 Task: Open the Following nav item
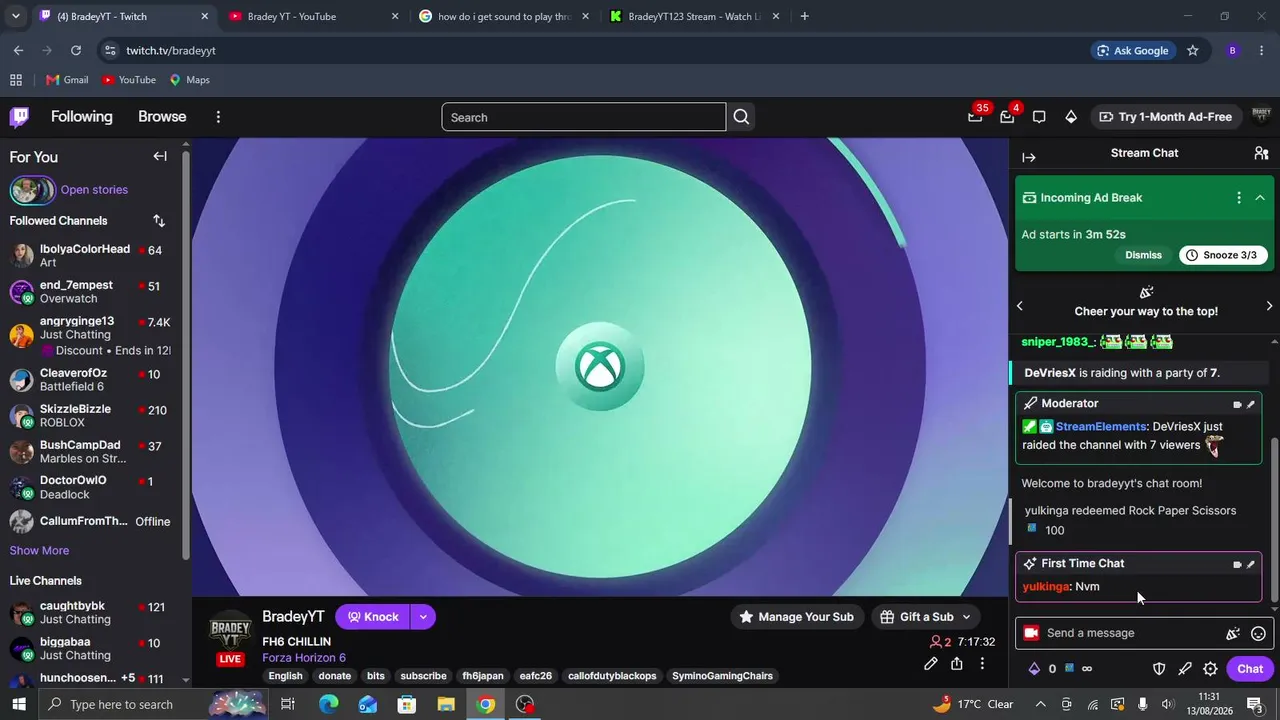pos(82,117)
